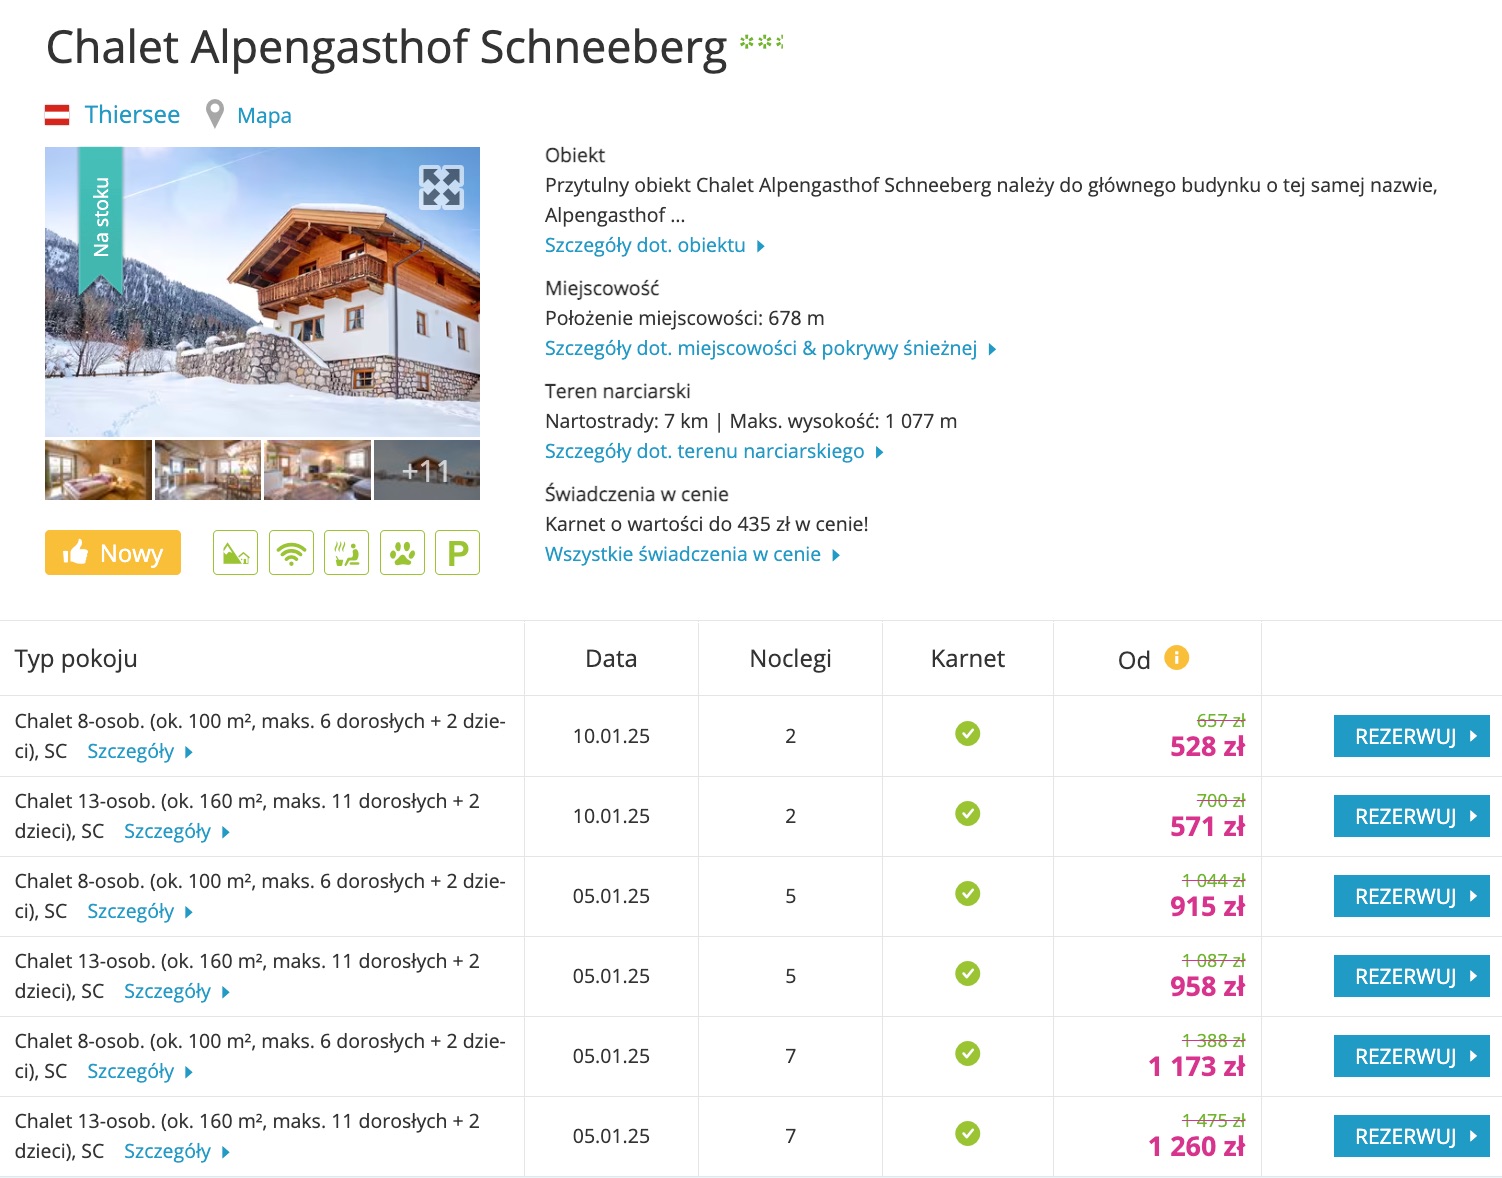The image size is (1502, 1178).
Task: Click the Nowy thumbs-up badge
Action: 113,553
